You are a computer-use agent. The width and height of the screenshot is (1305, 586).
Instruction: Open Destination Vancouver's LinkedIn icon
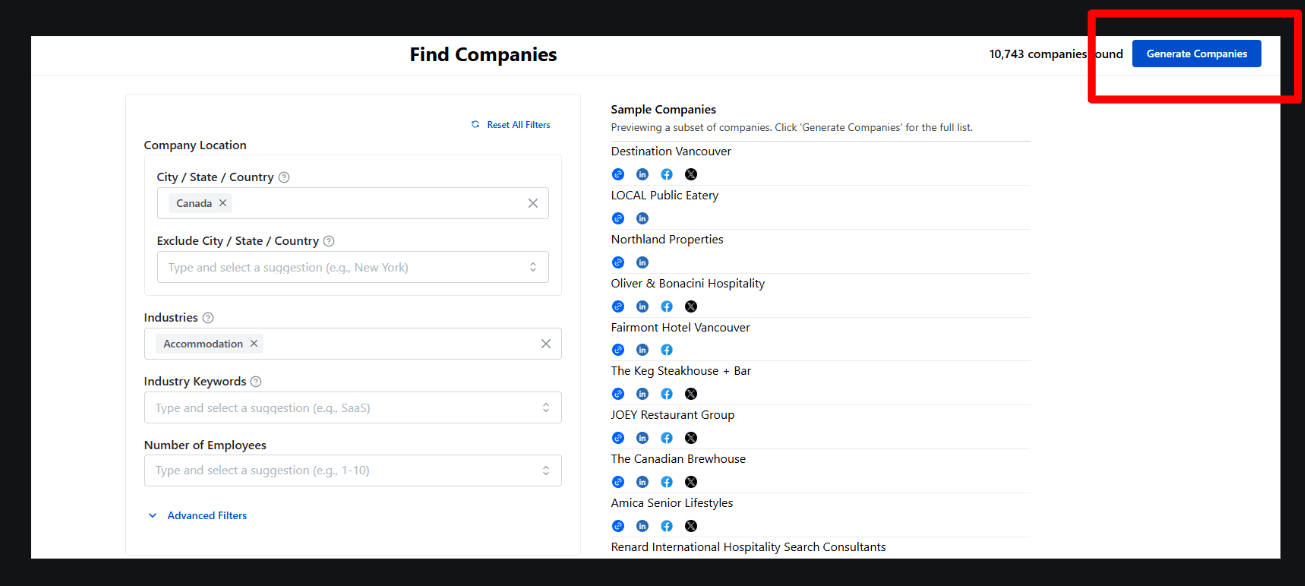(642, 174)
